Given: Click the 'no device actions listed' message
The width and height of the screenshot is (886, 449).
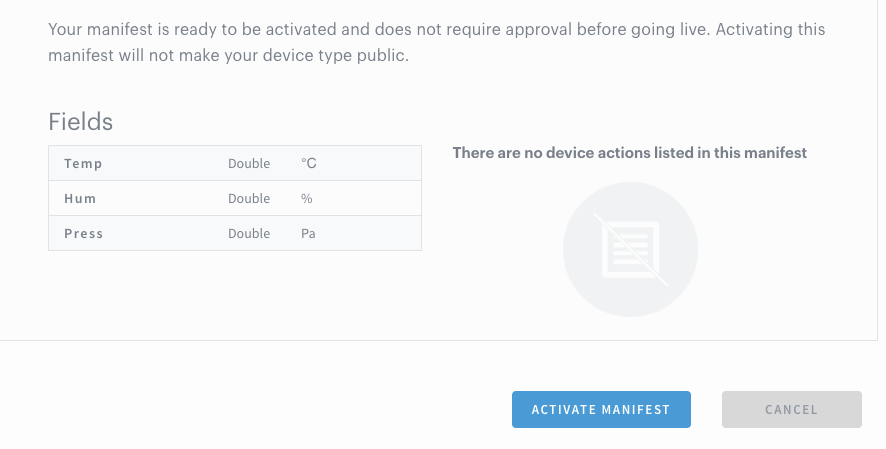Looking at the screenshot, I should point(629,153).
